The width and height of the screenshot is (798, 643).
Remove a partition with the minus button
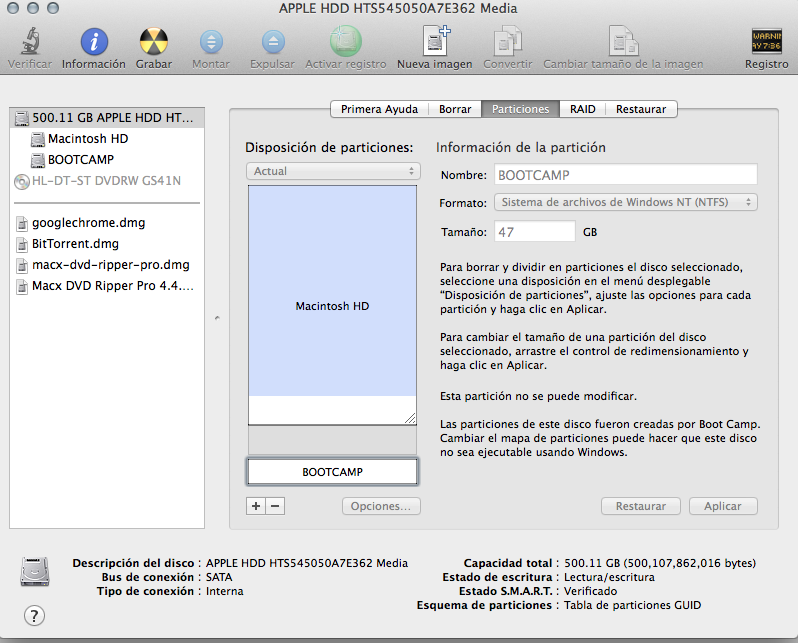[x=275, y=506]
